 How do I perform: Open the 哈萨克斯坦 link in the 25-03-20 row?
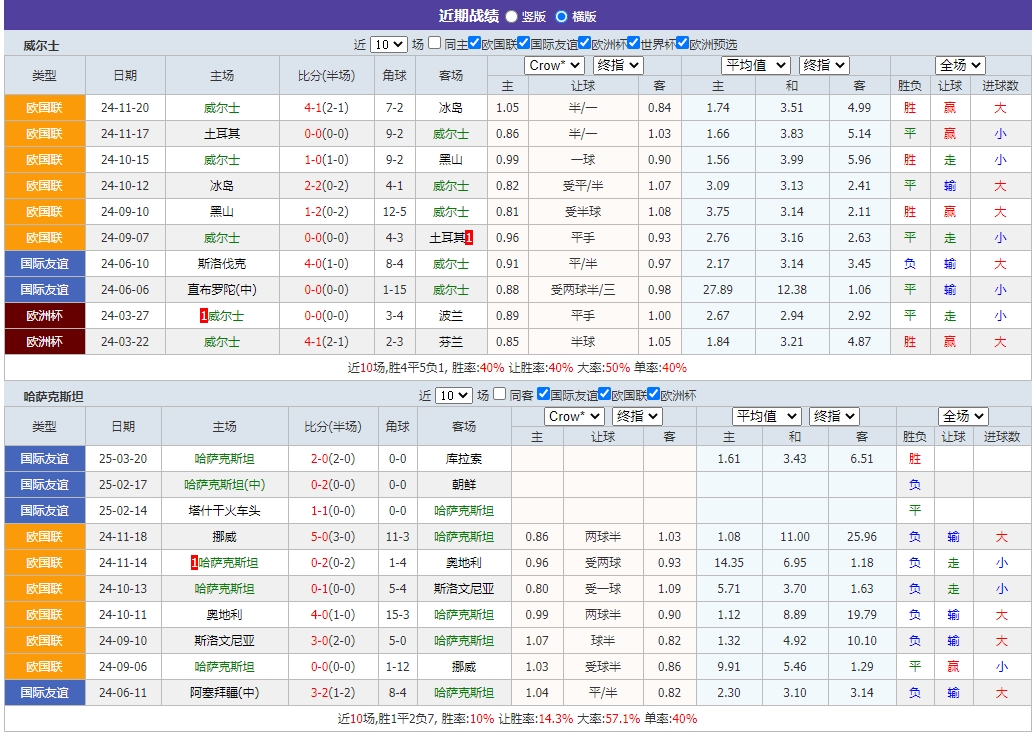(x=222, y=459)
